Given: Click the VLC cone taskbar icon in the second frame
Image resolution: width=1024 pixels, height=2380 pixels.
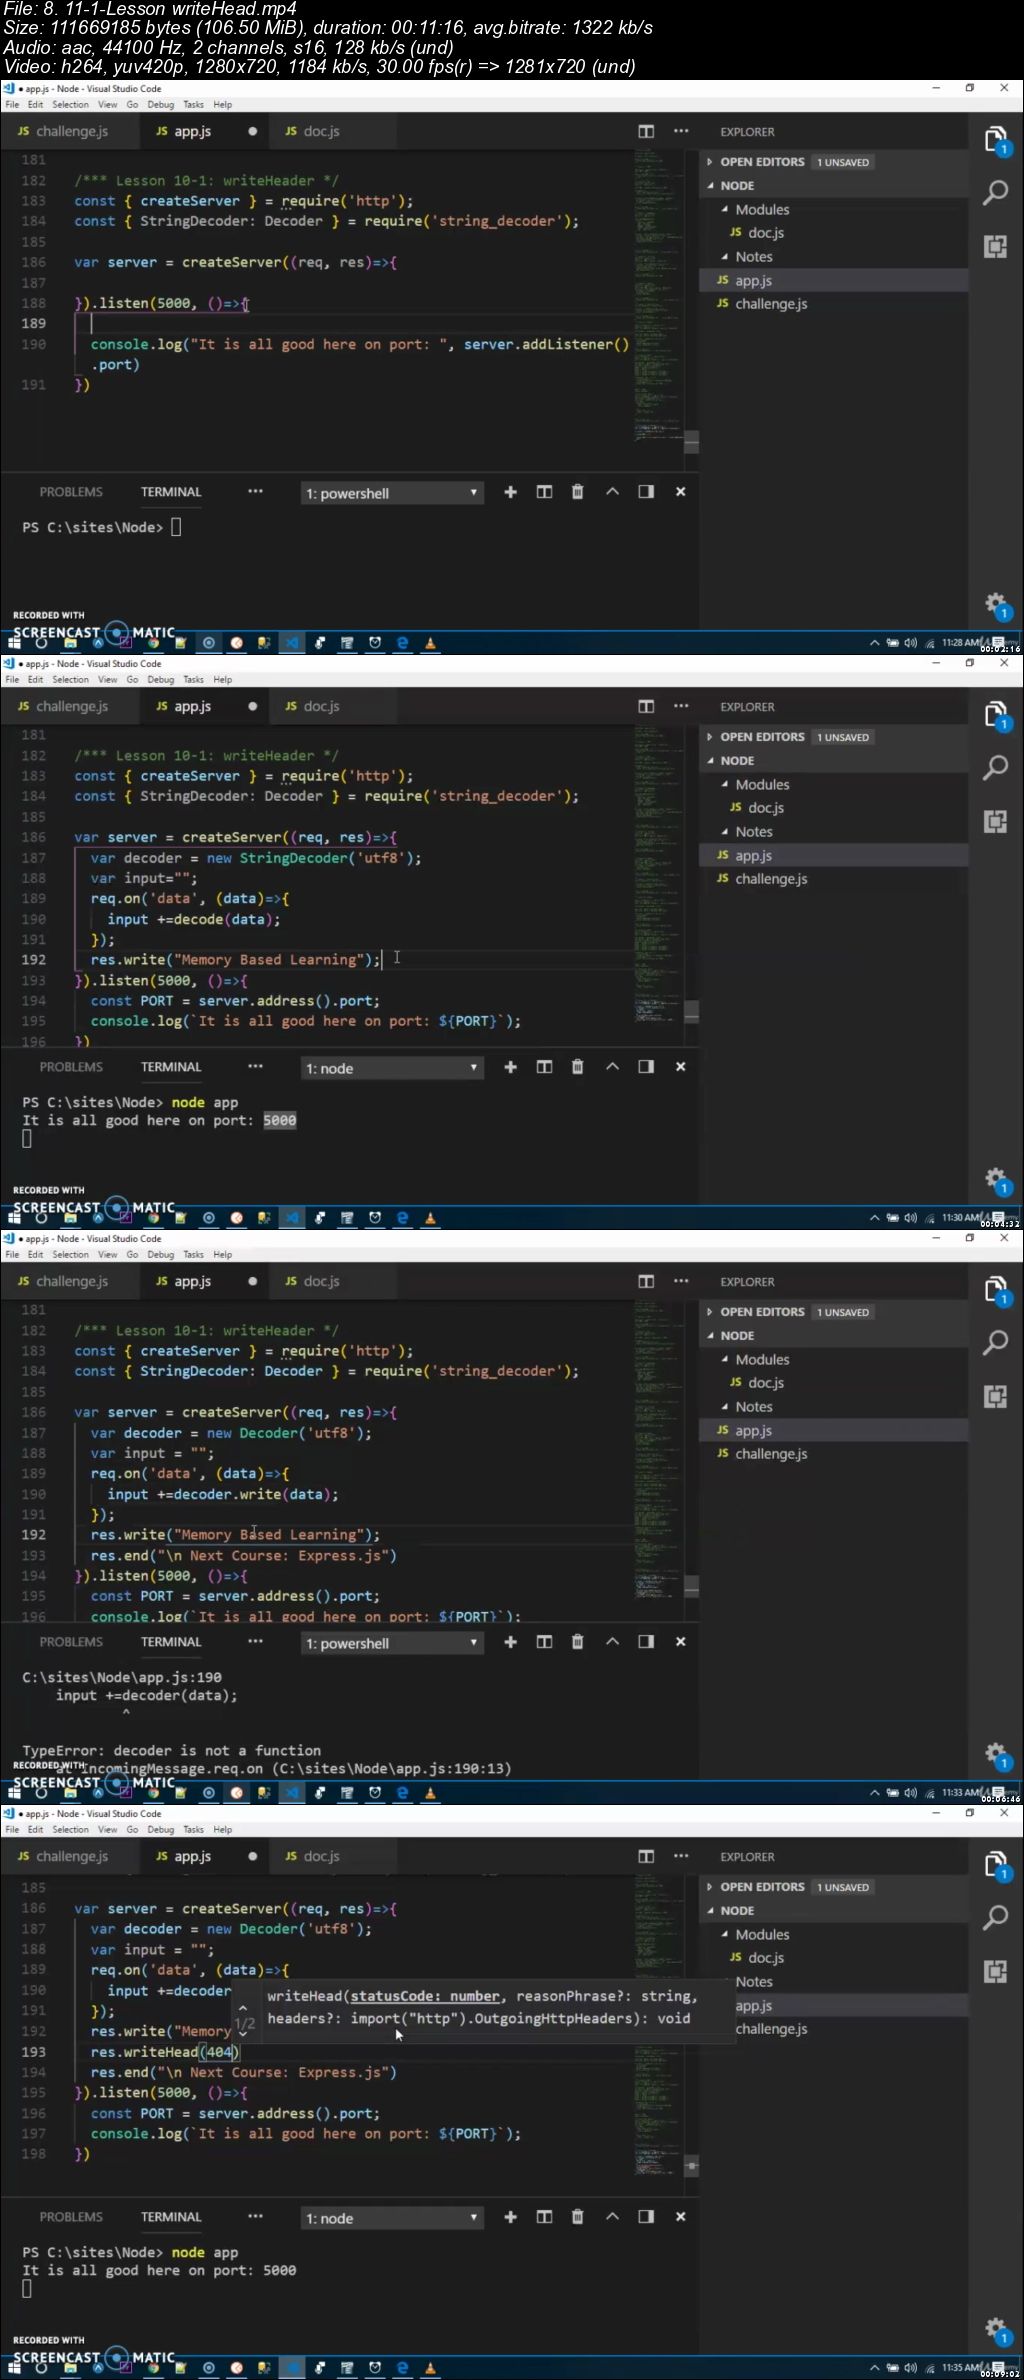Looking at the screenshot, I should point(430,1218).
